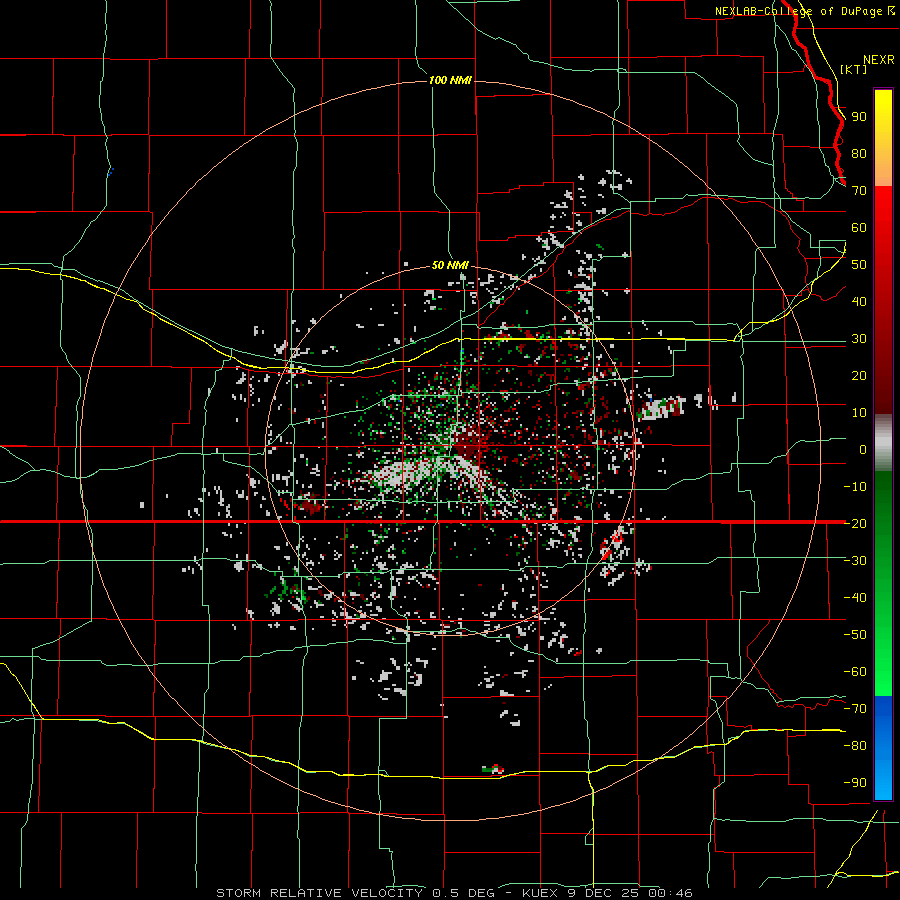This screenshot has height=900, width=900.
Task: Click the gray zero-velocity segment of color bar
Action: click(883, 443)
